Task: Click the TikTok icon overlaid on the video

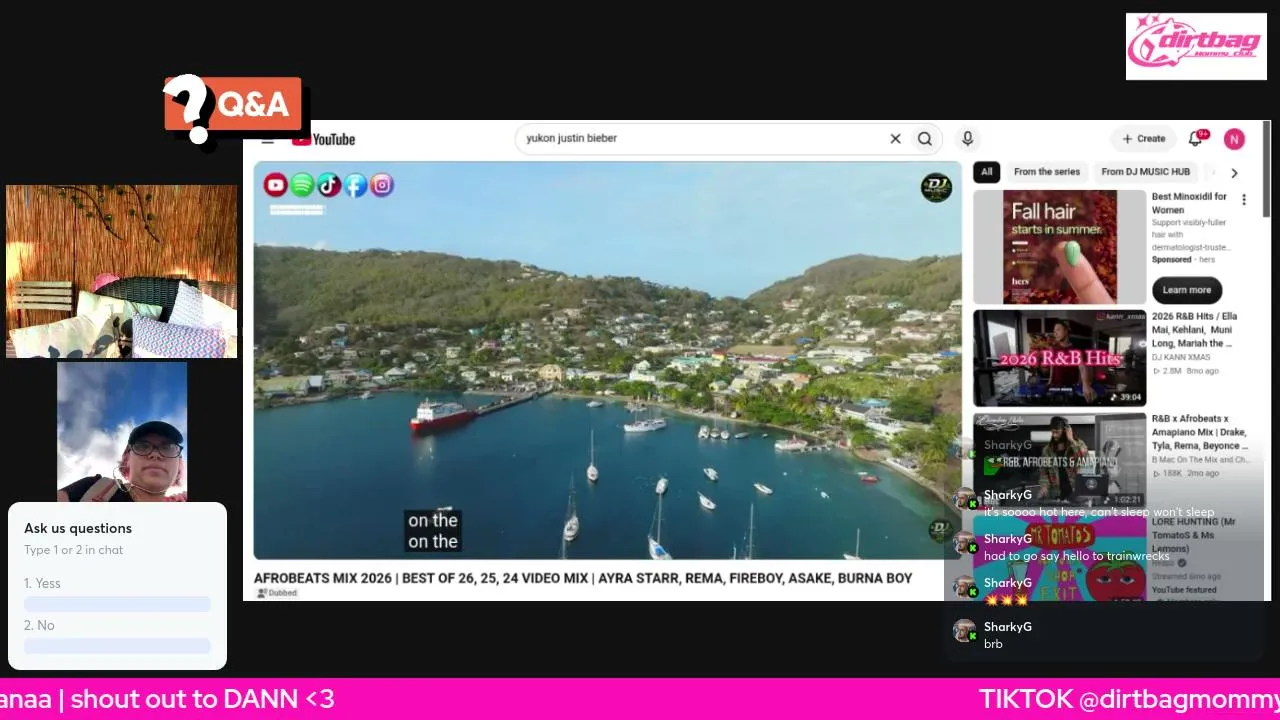Action: (x=329, y=185)
